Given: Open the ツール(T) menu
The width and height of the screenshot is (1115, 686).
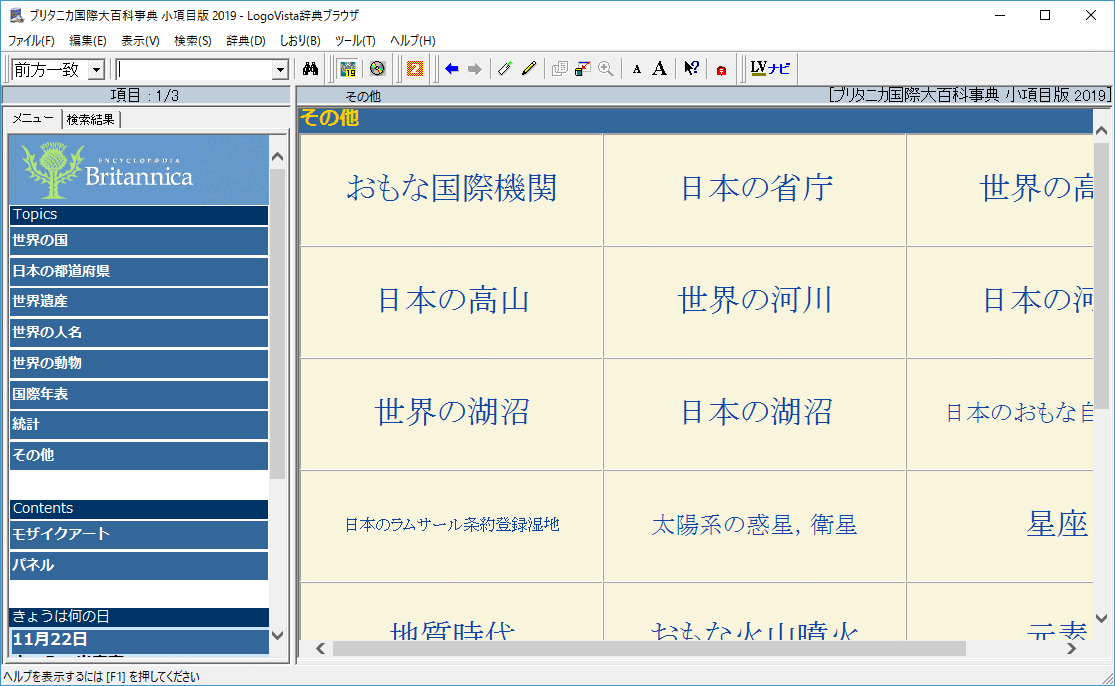Looking at the screenshot, I should click(x=355, y=41).
